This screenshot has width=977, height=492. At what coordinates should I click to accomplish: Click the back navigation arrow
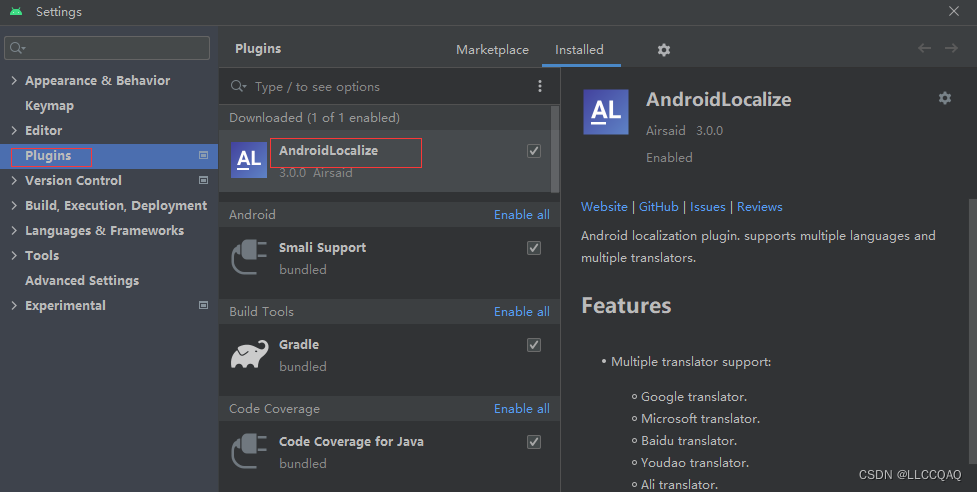pos(925,49)
